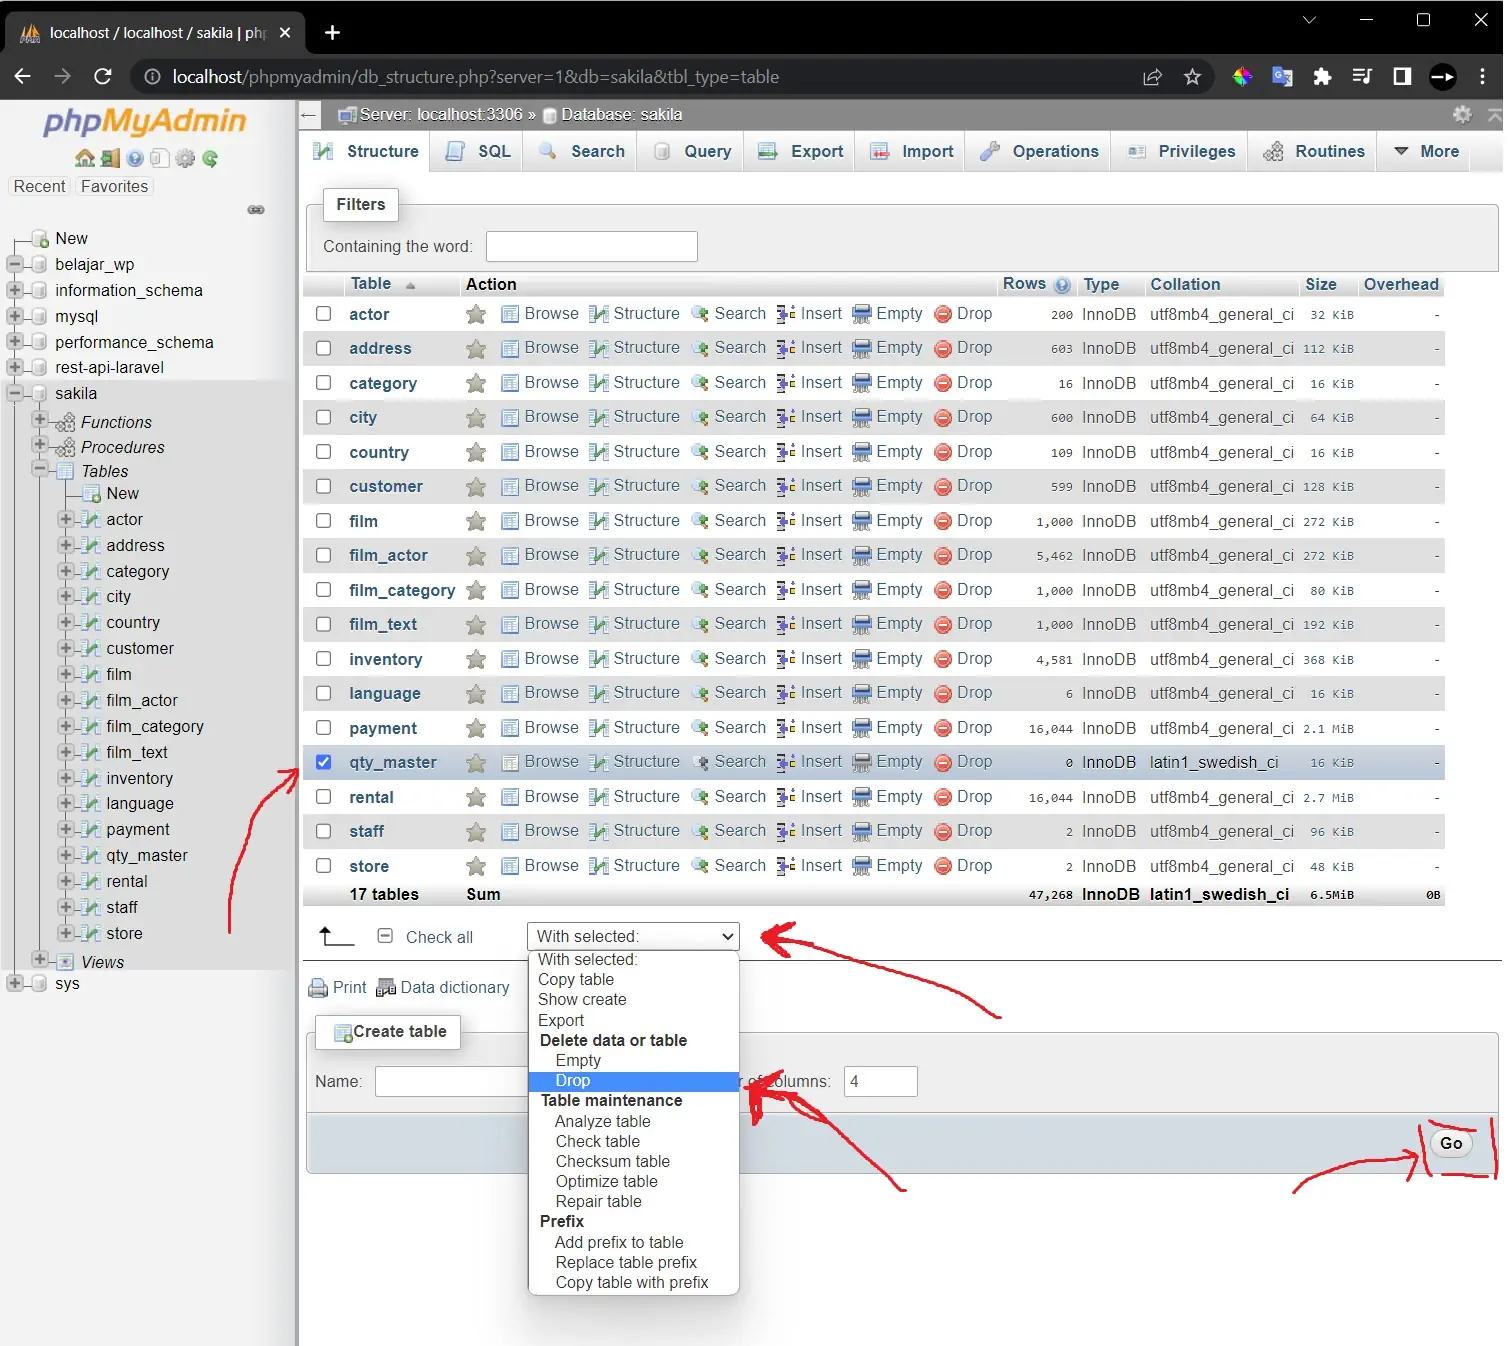Screen dimensions: 1508x1346
Task: Open the With selected dropdown
Action: (633, 936)
